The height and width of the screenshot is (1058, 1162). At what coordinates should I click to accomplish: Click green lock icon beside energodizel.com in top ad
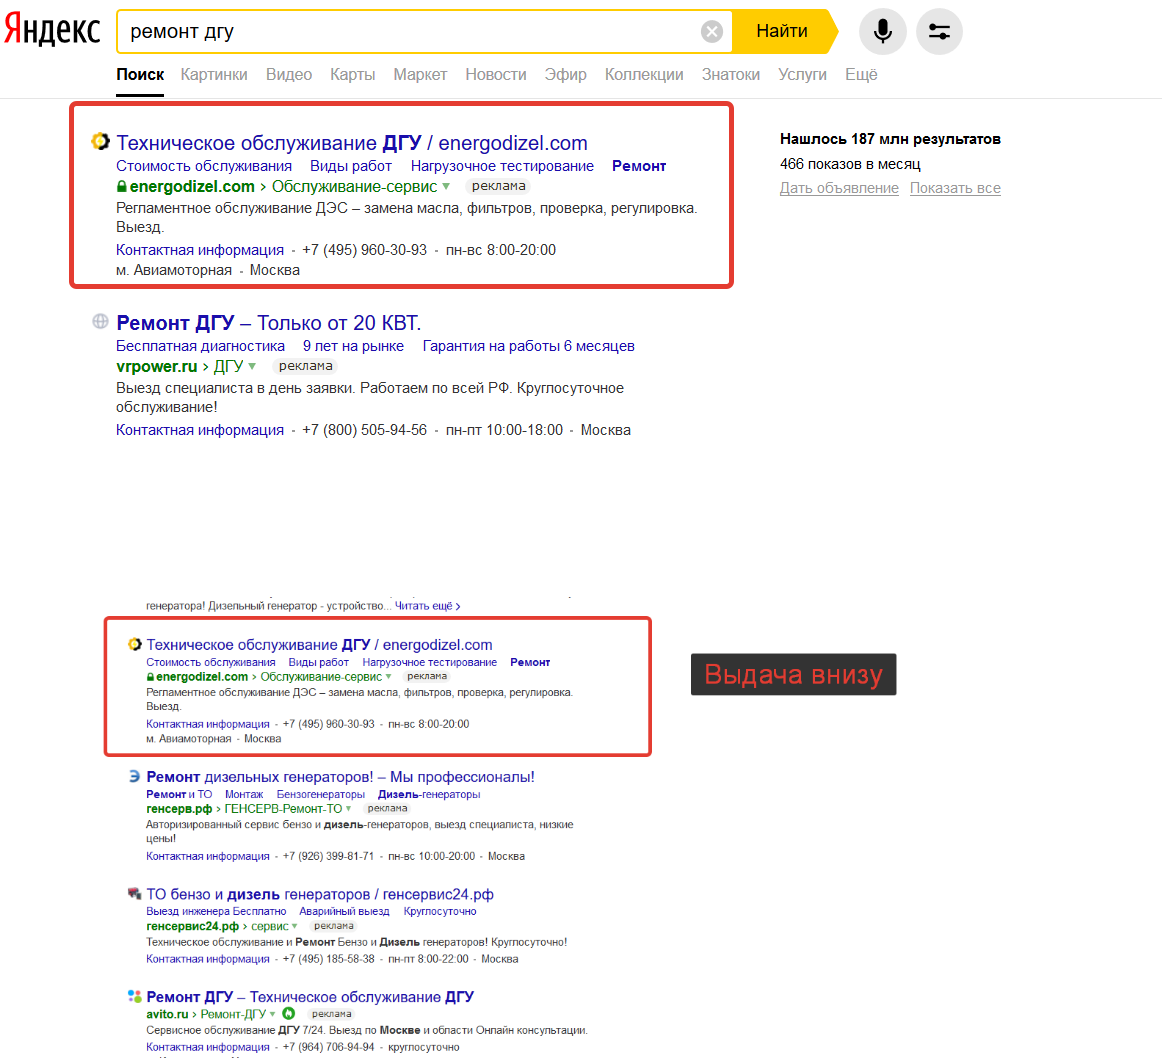122,187
